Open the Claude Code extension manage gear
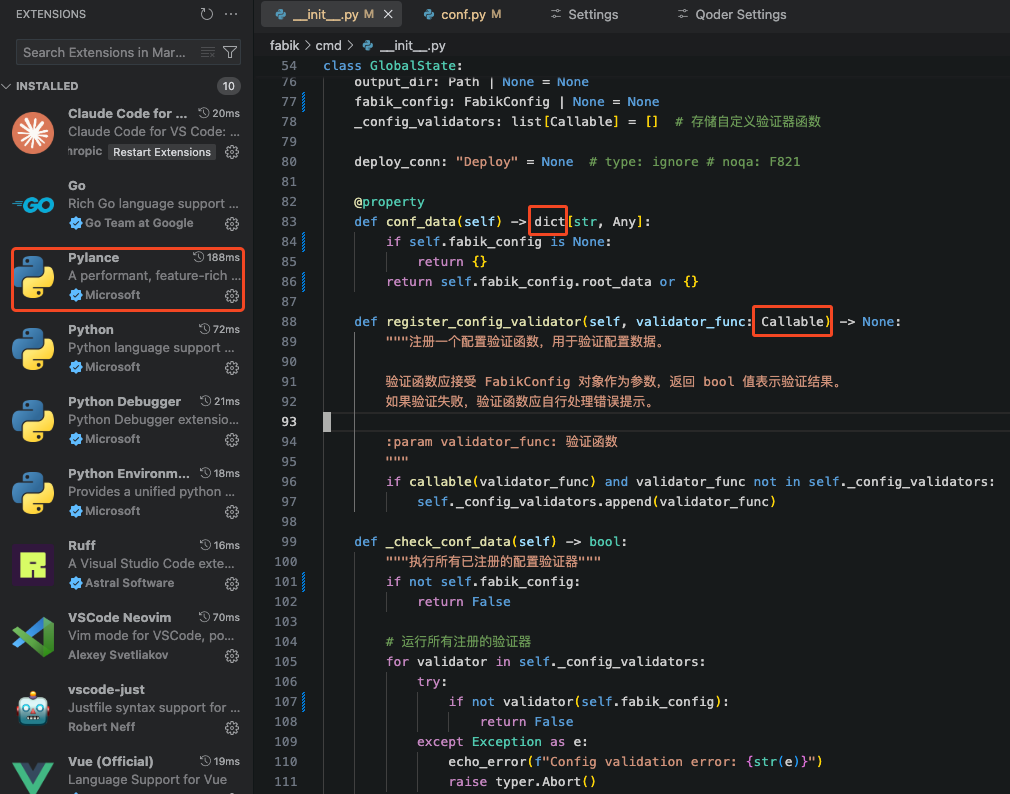1010x794 pixels. [x=232, y=152]
